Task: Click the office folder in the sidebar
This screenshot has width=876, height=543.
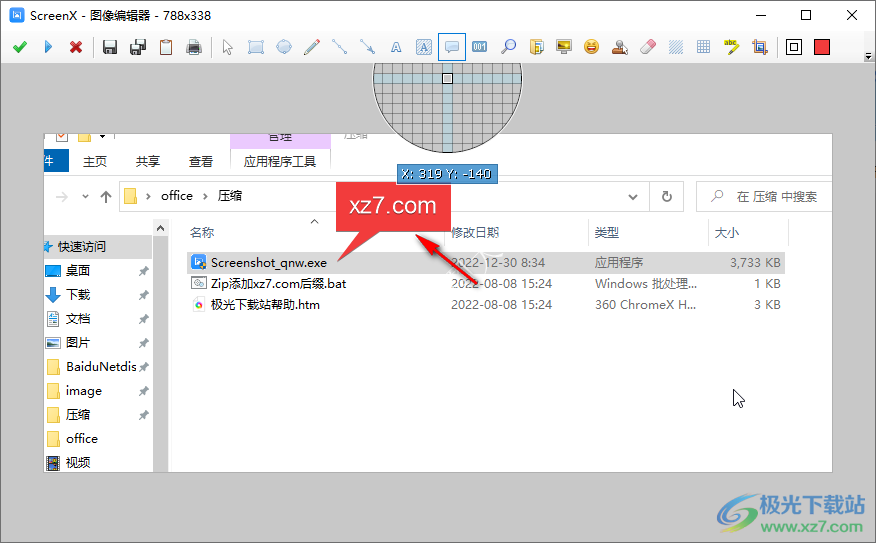Action: (82, 439)
